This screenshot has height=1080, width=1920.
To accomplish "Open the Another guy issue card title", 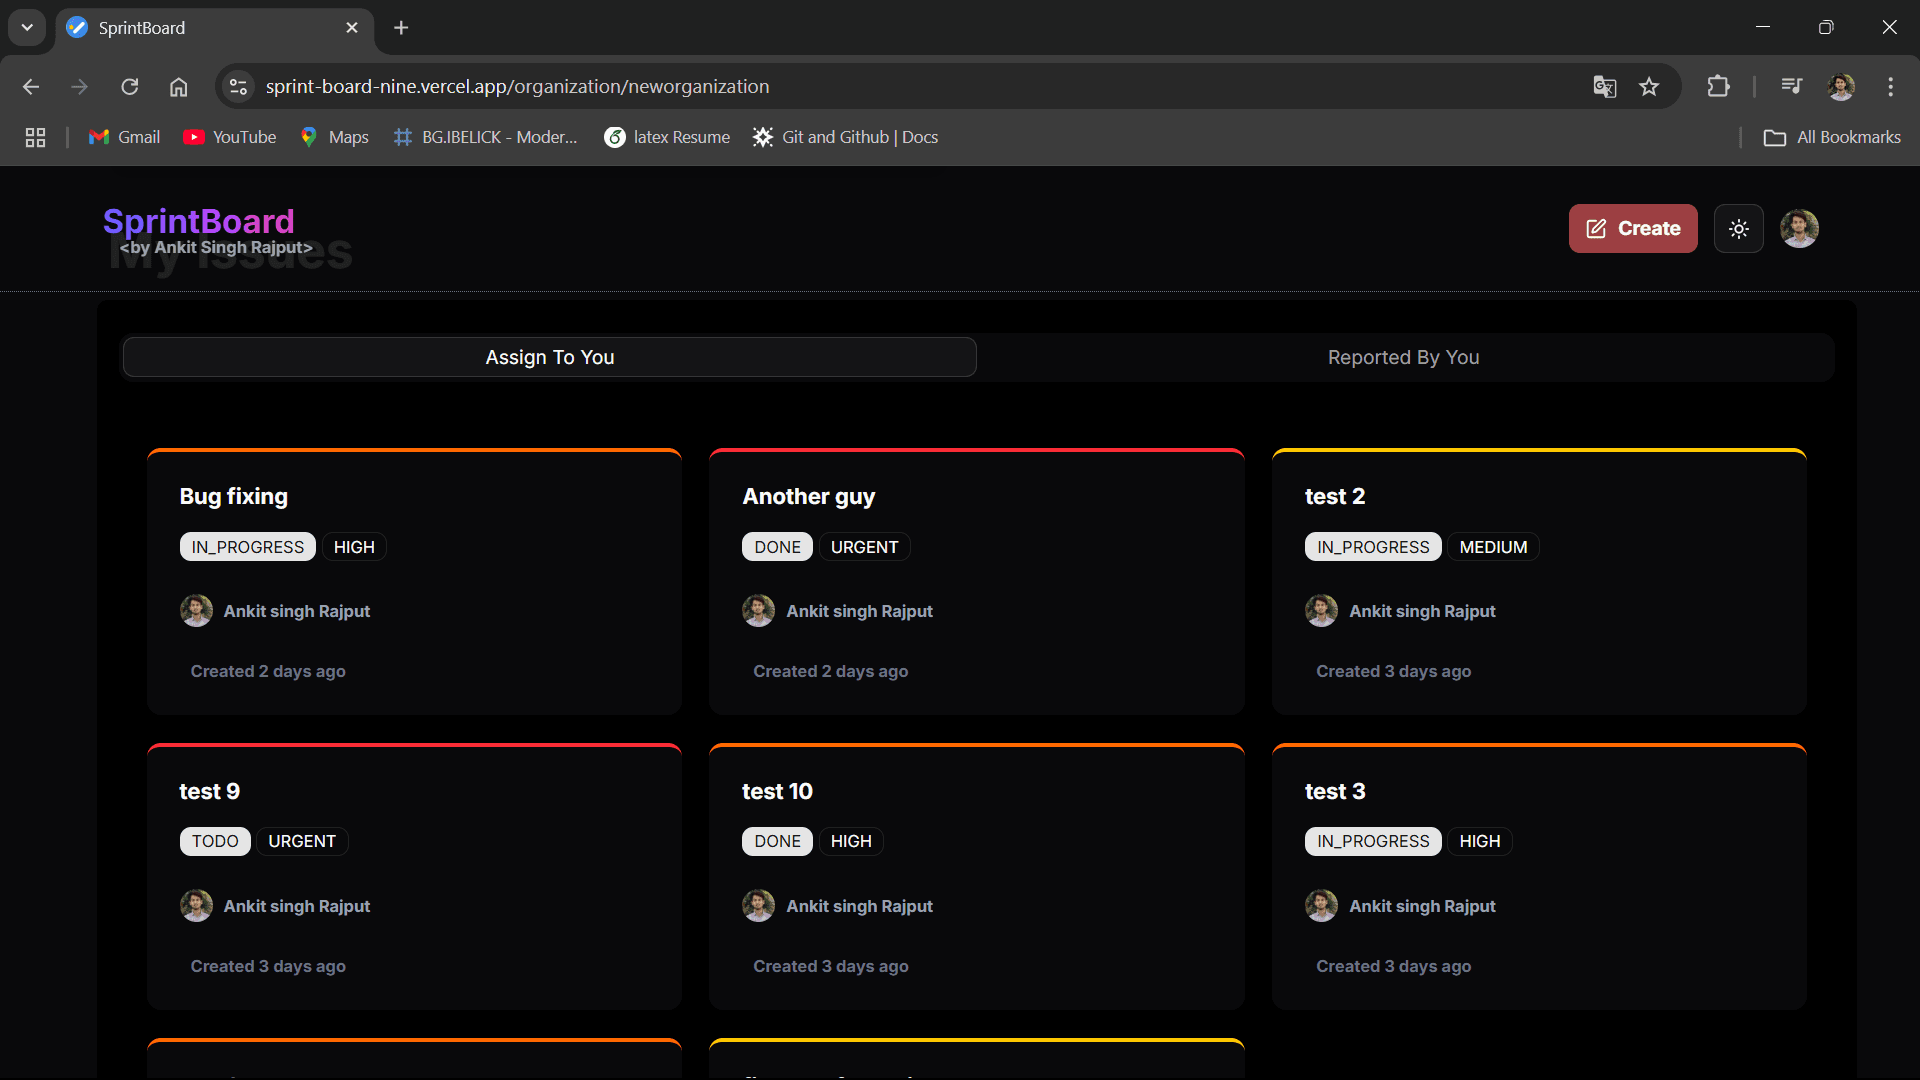I will (x=808, y=496).
